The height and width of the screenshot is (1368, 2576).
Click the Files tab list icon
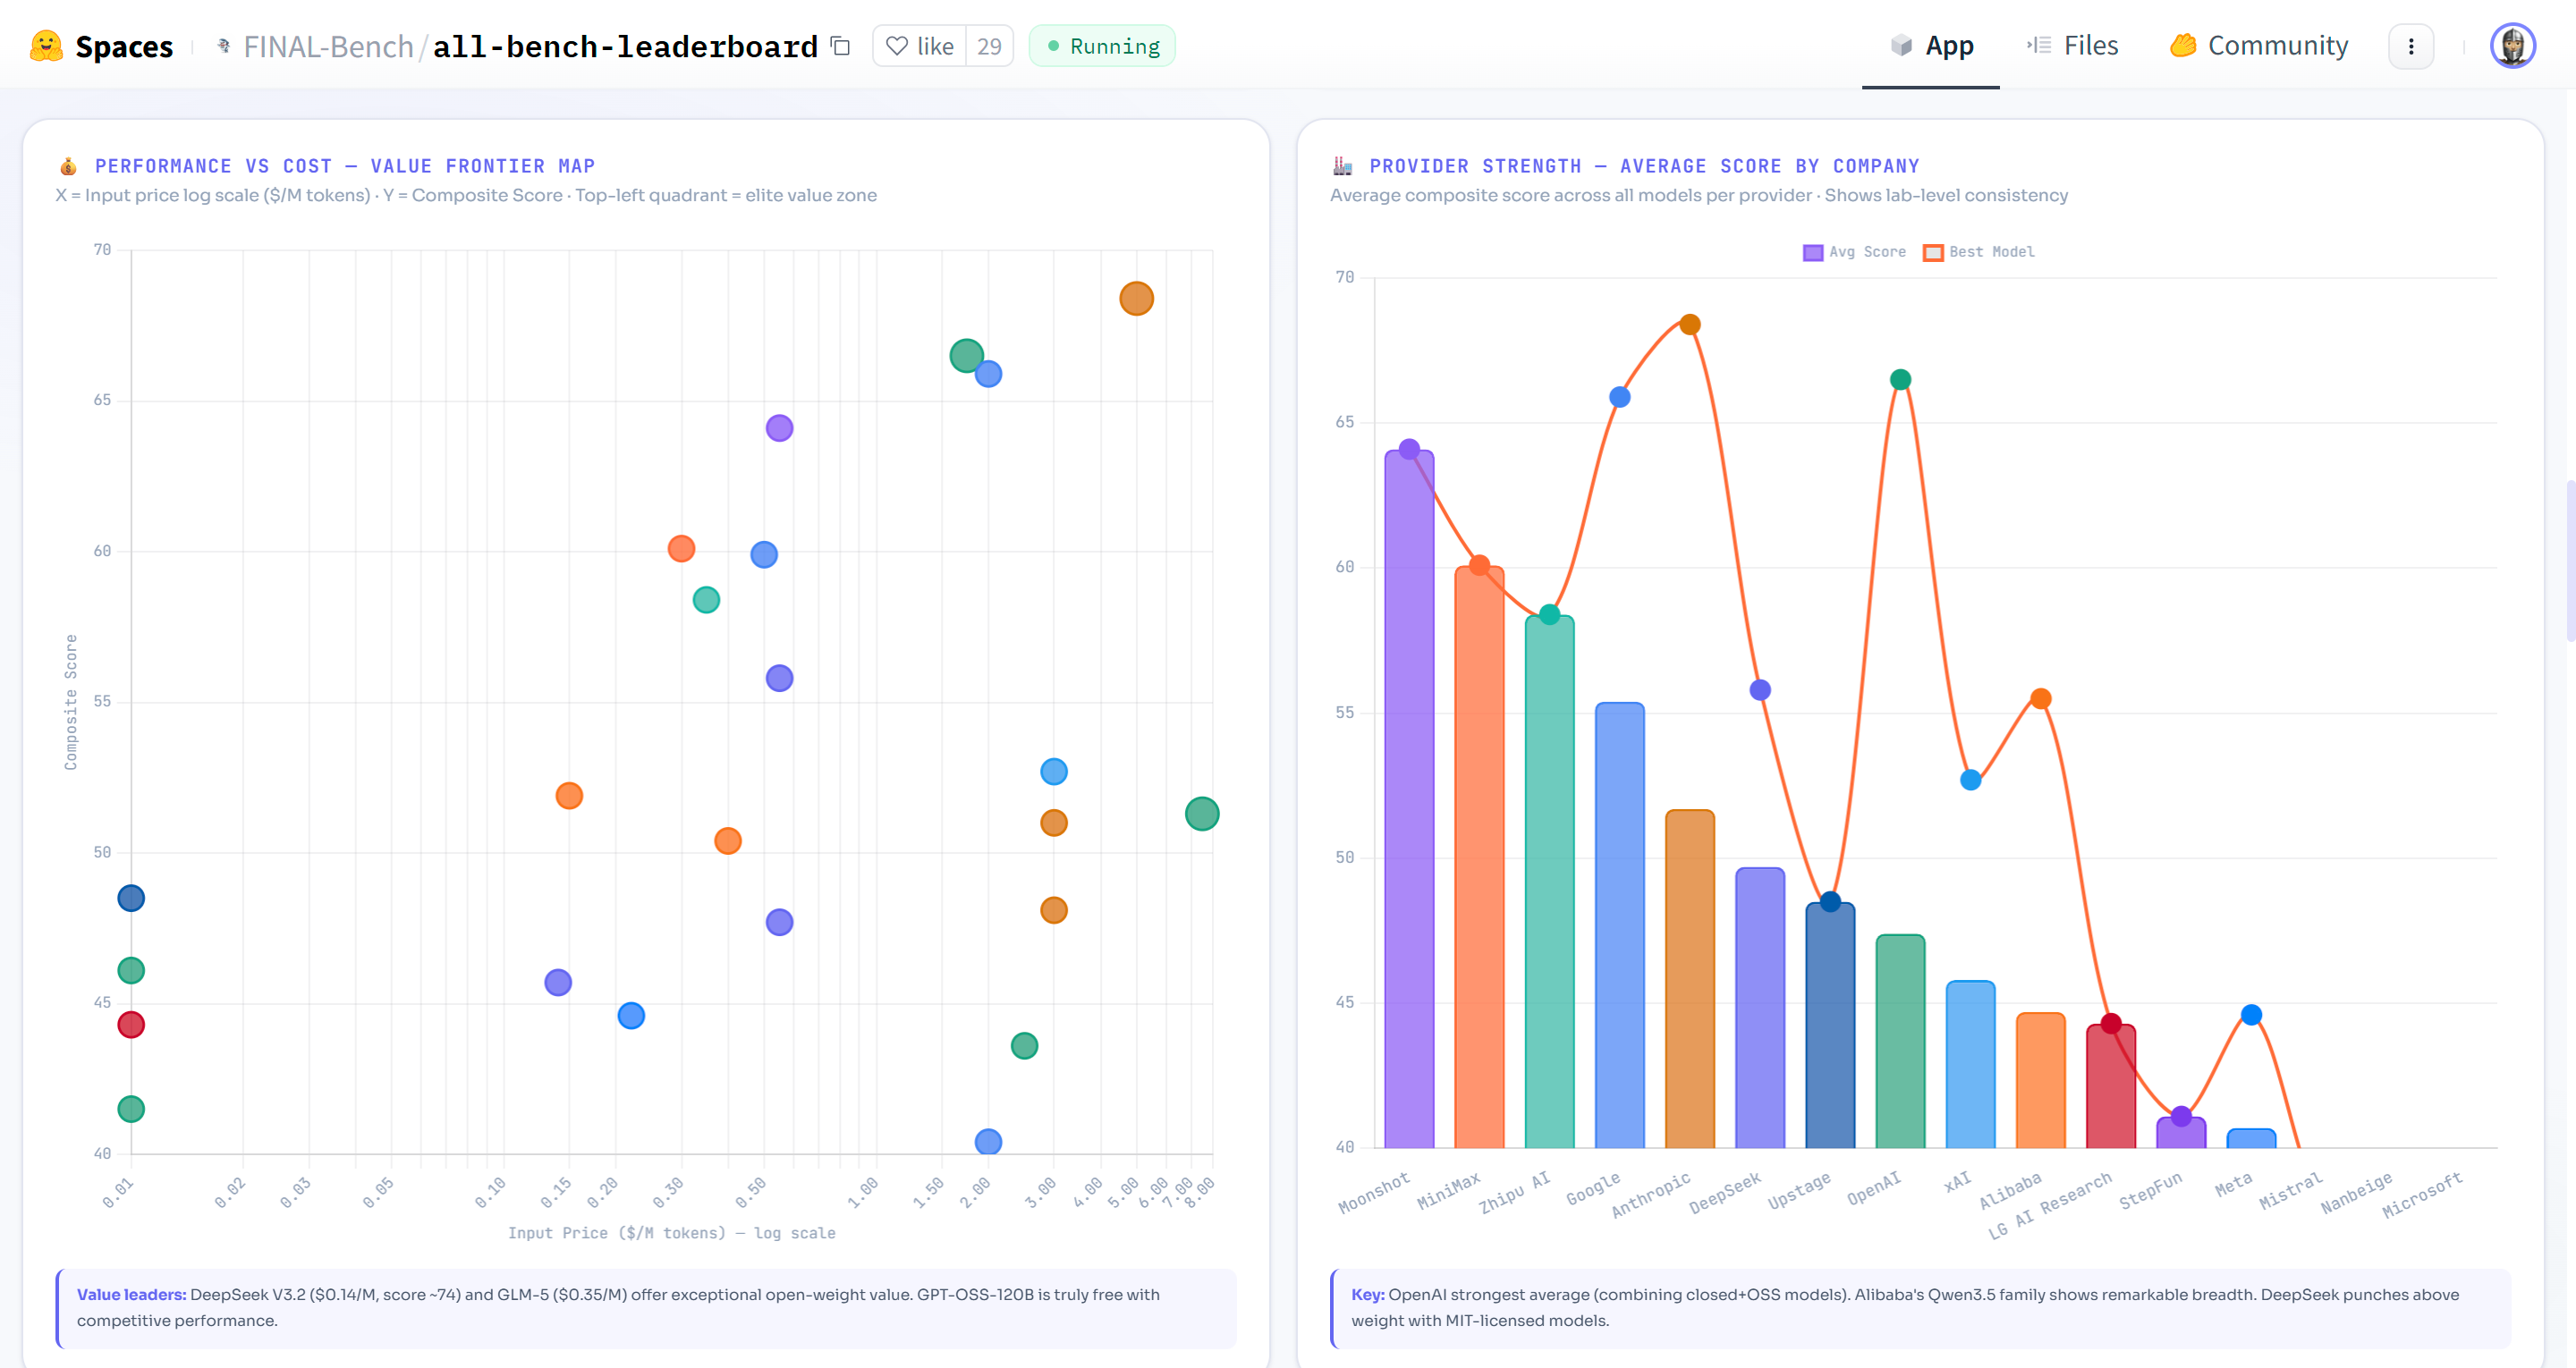coord(2039,46)
